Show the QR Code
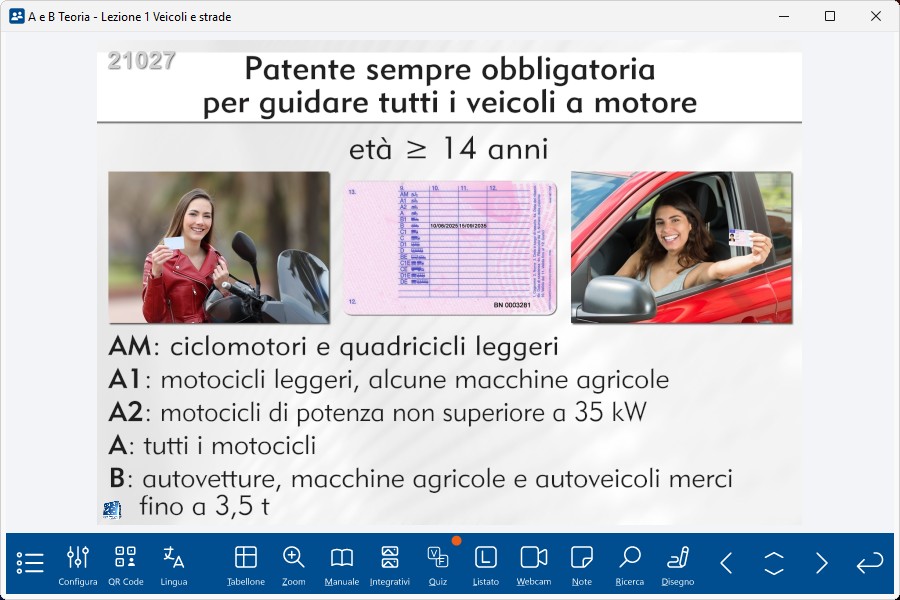 click(126, 564)
